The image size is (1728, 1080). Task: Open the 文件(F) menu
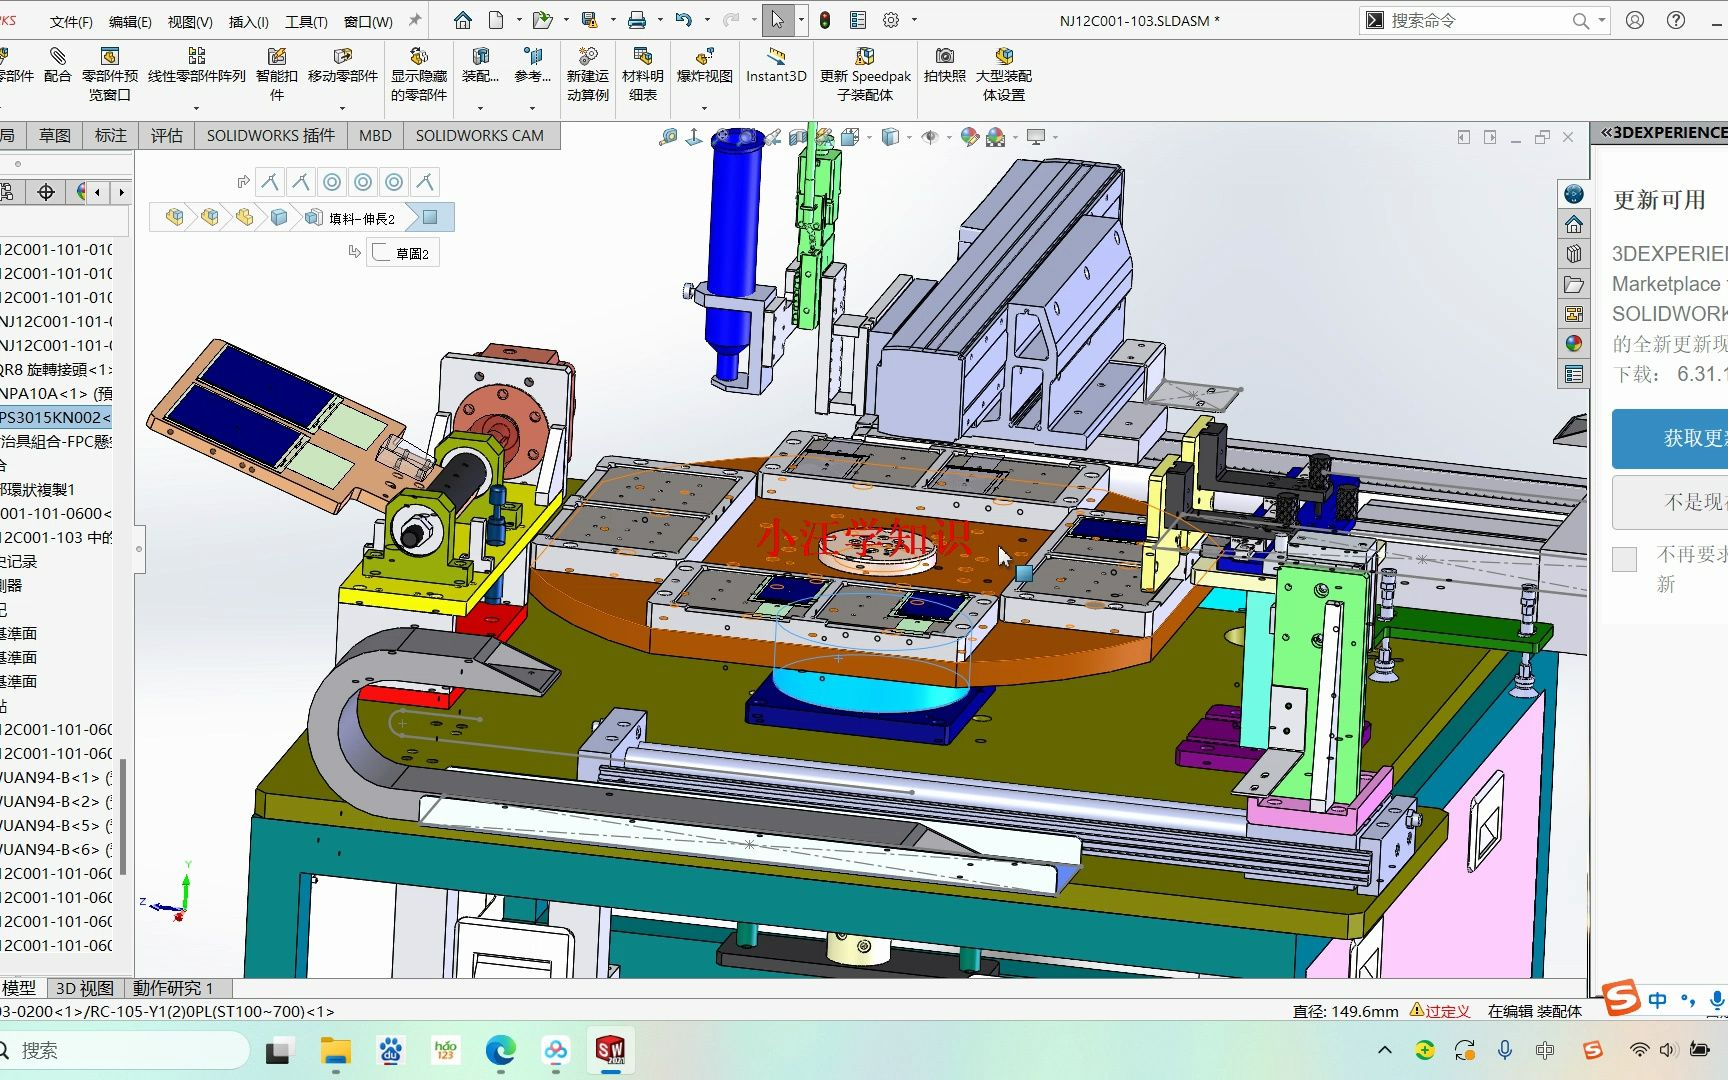coord(71,21)
